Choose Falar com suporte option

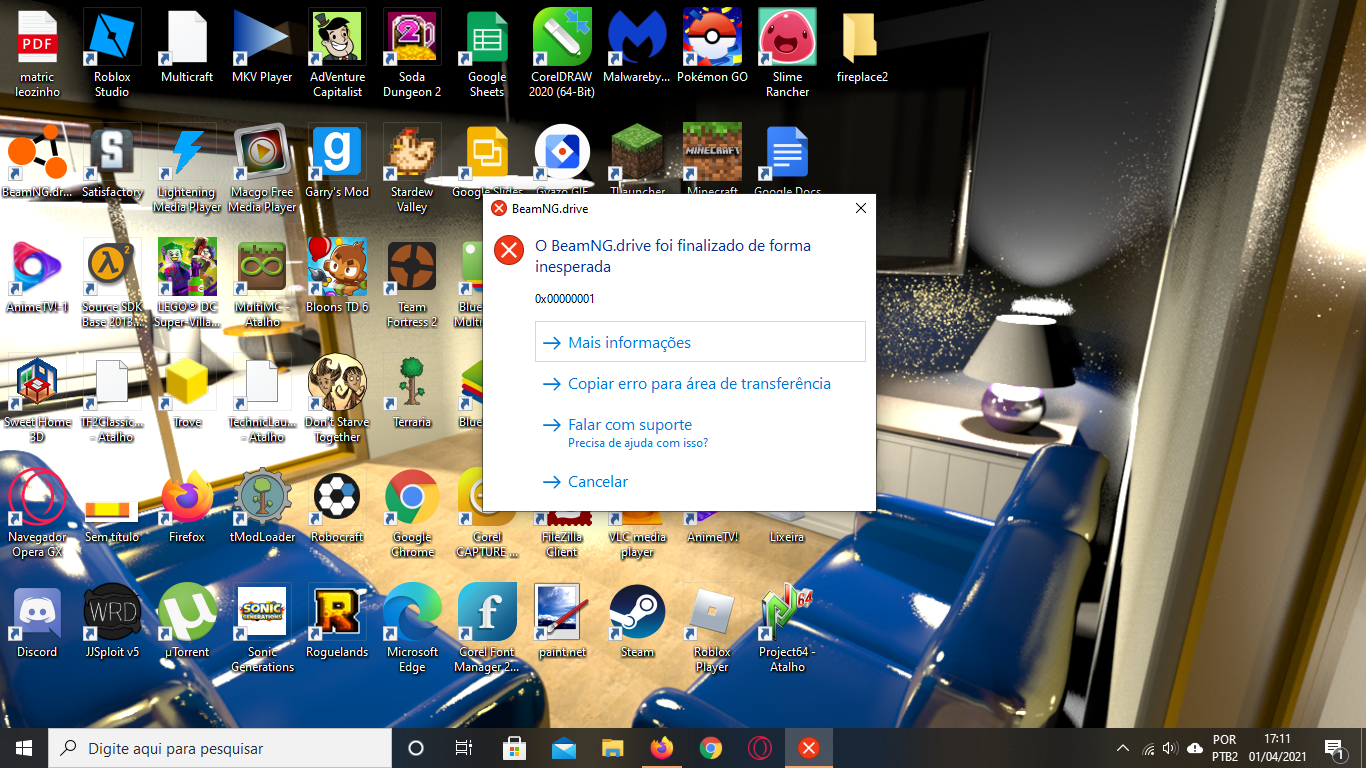700,432
